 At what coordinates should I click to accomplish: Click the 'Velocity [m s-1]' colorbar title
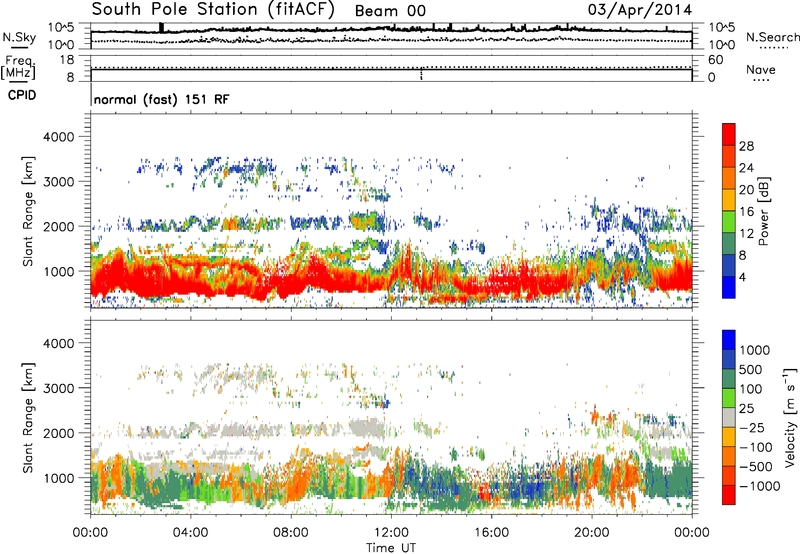[x=790, y=418]
